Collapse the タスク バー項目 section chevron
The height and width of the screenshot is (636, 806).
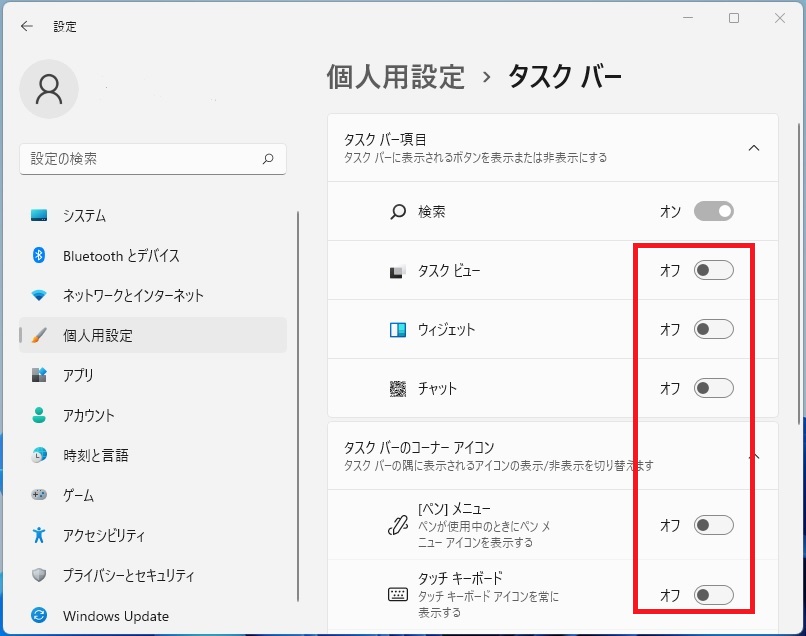754,148
